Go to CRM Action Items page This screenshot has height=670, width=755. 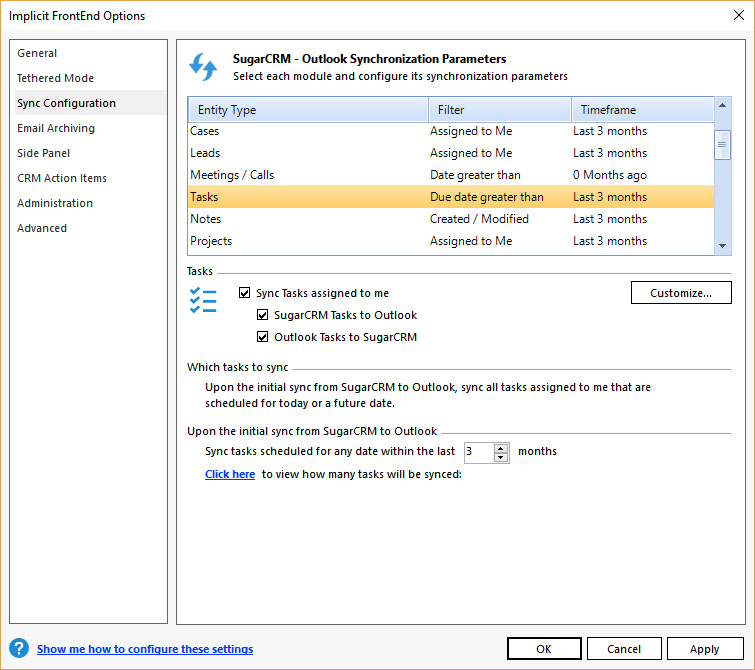62,178
